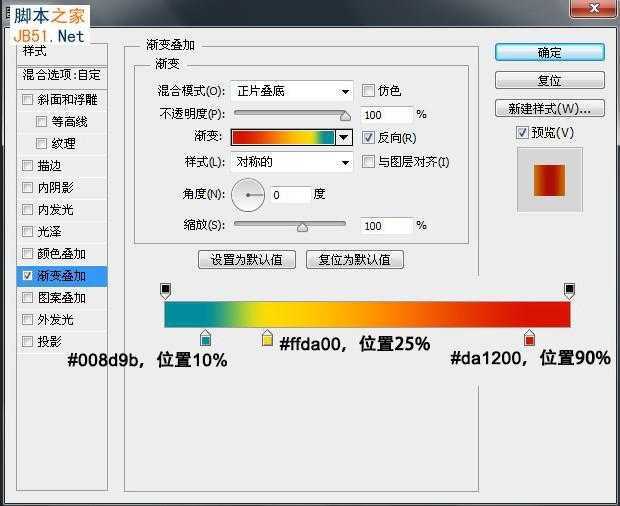Enable 投影 checkbox
The height and width of the screenshot is (506, 620).
point(27,341)
